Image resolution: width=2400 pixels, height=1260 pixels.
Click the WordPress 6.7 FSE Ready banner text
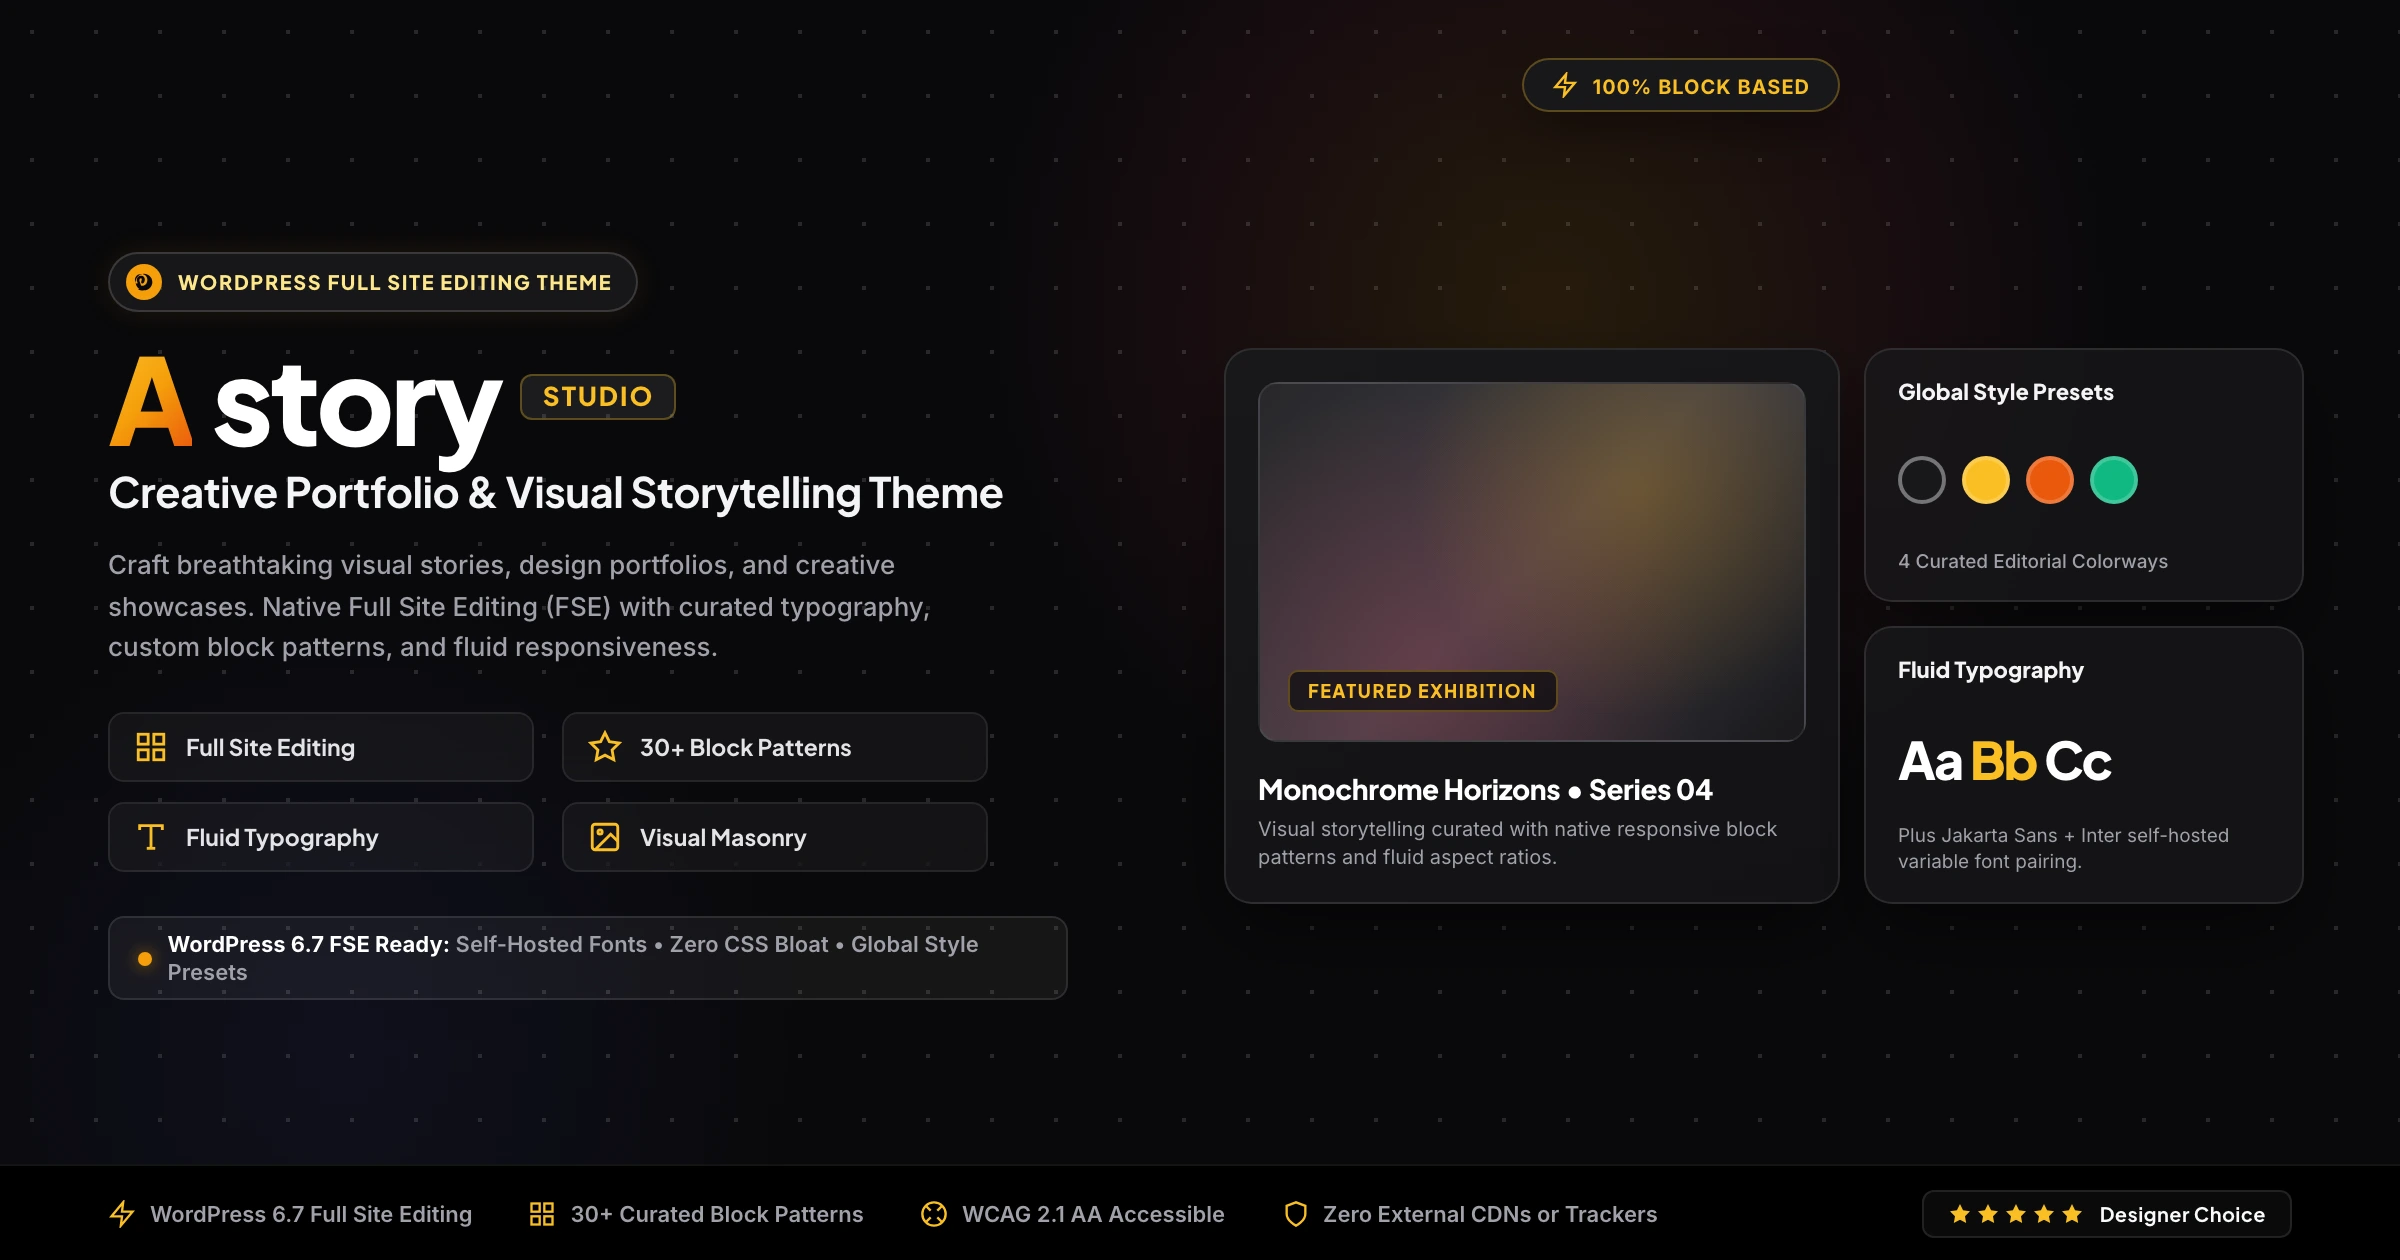click(573, 958)
